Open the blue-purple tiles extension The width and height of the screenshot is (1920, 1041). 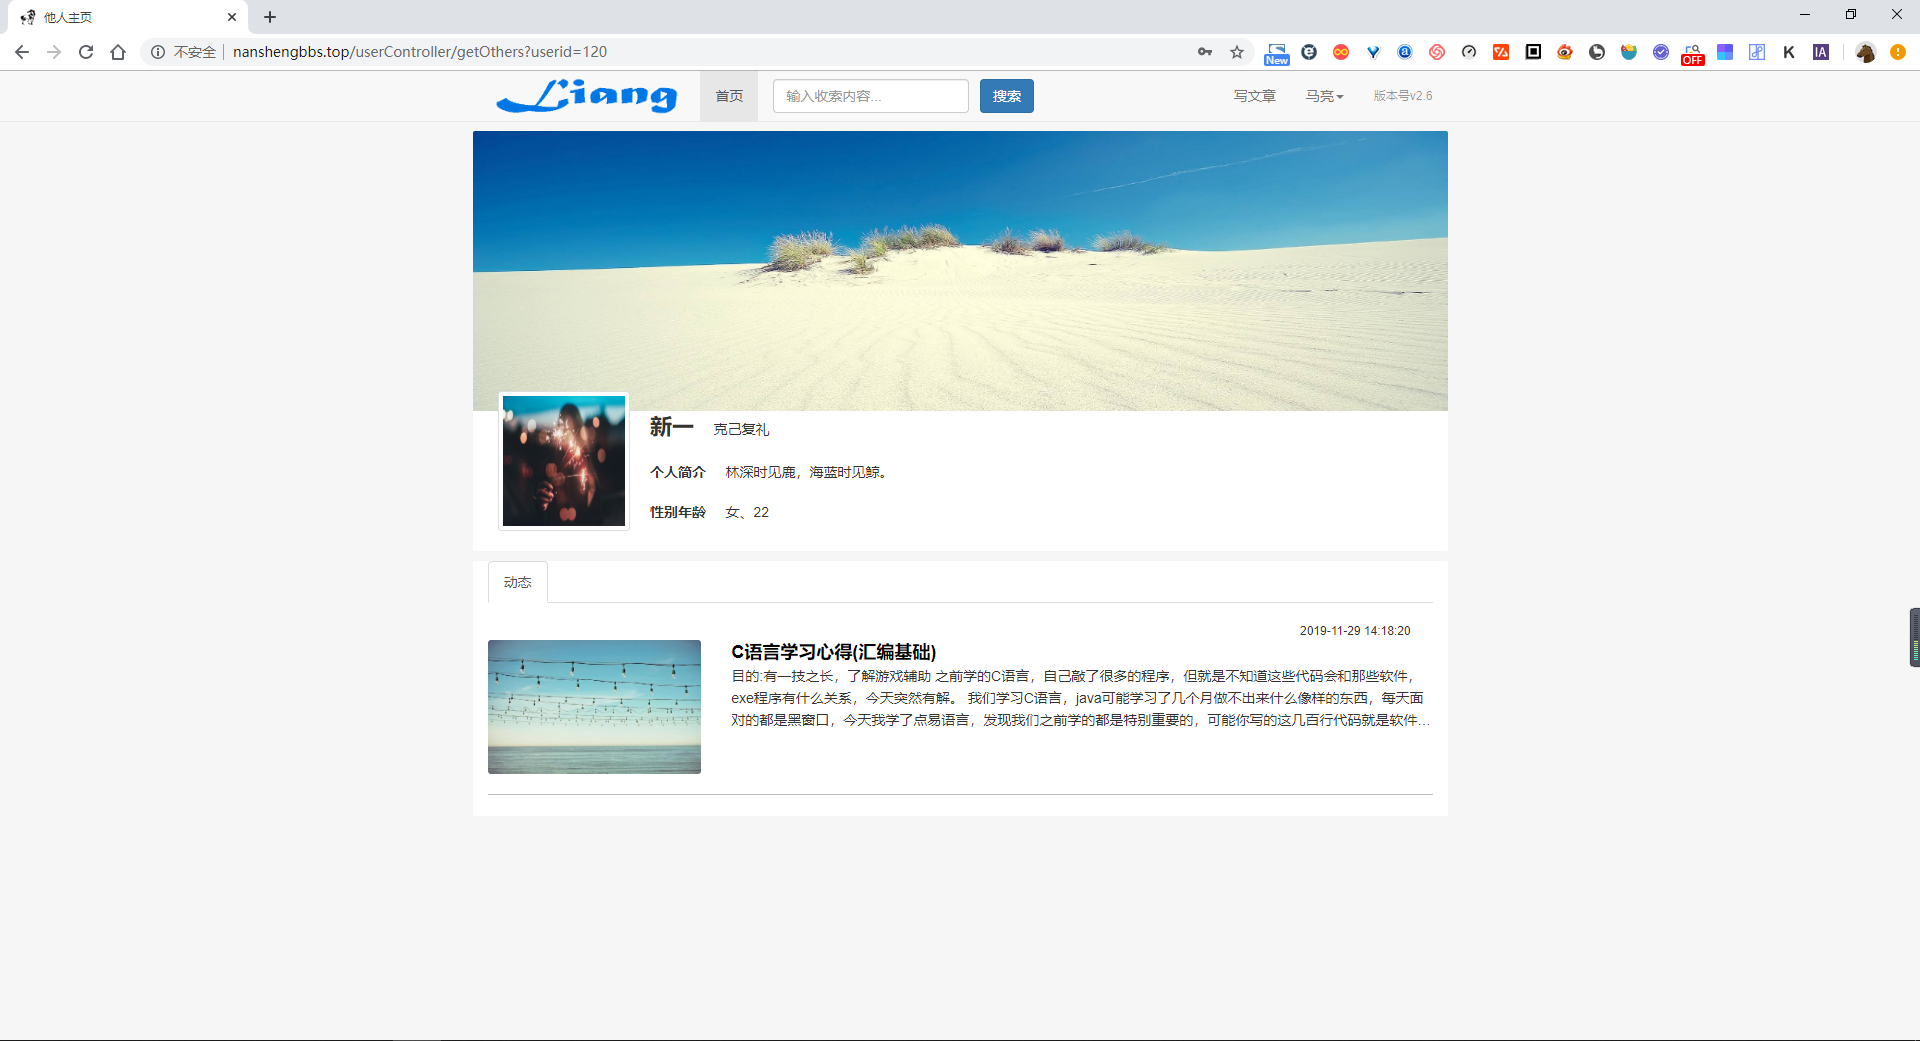[x=1725, y=52]
